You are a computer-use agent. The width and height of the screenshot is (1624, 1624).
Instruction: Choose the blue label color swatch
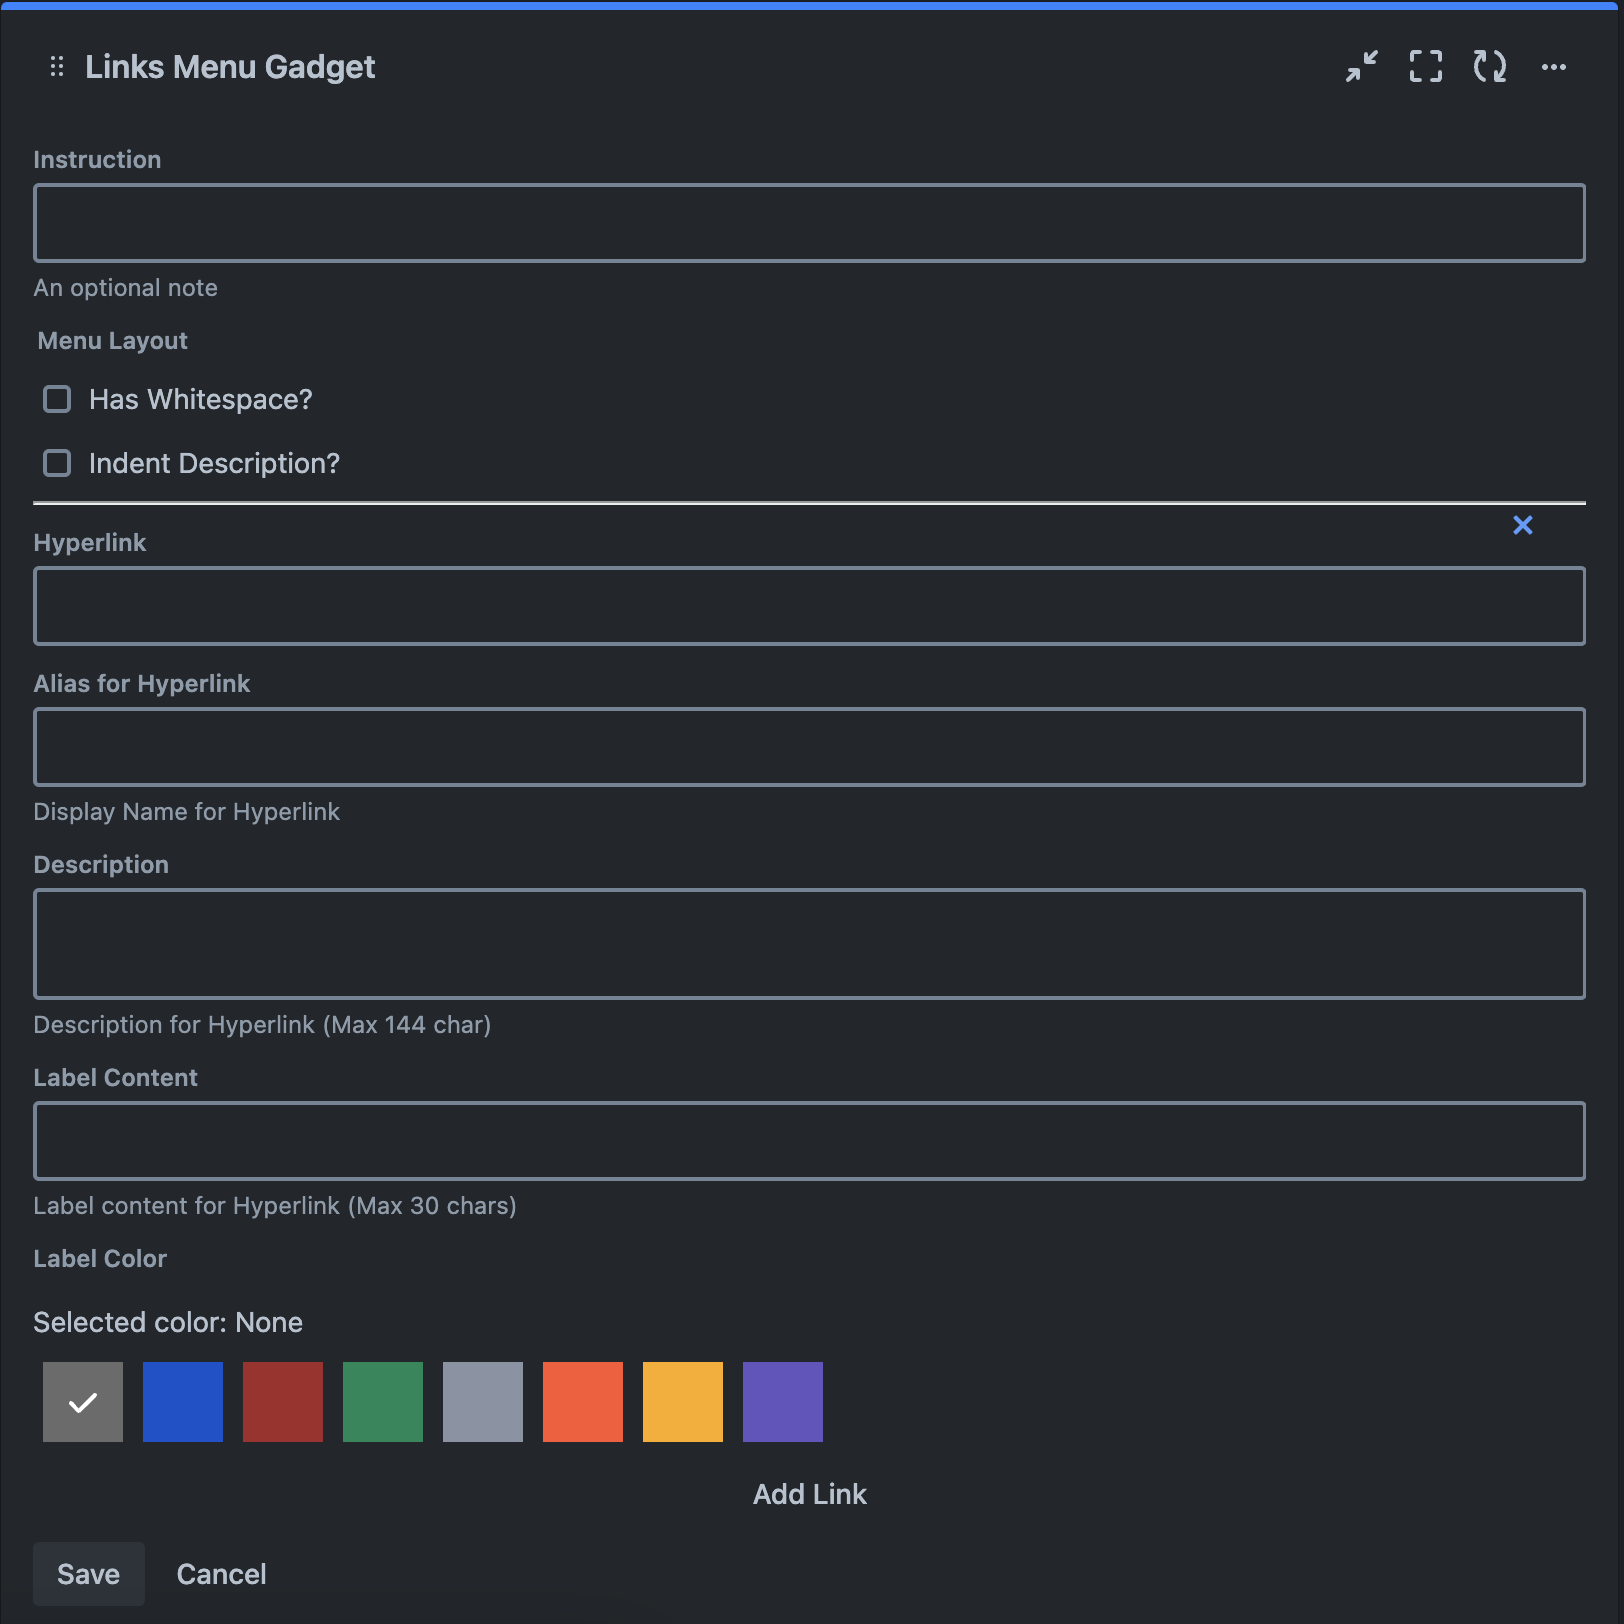[x=183, y=1402]
